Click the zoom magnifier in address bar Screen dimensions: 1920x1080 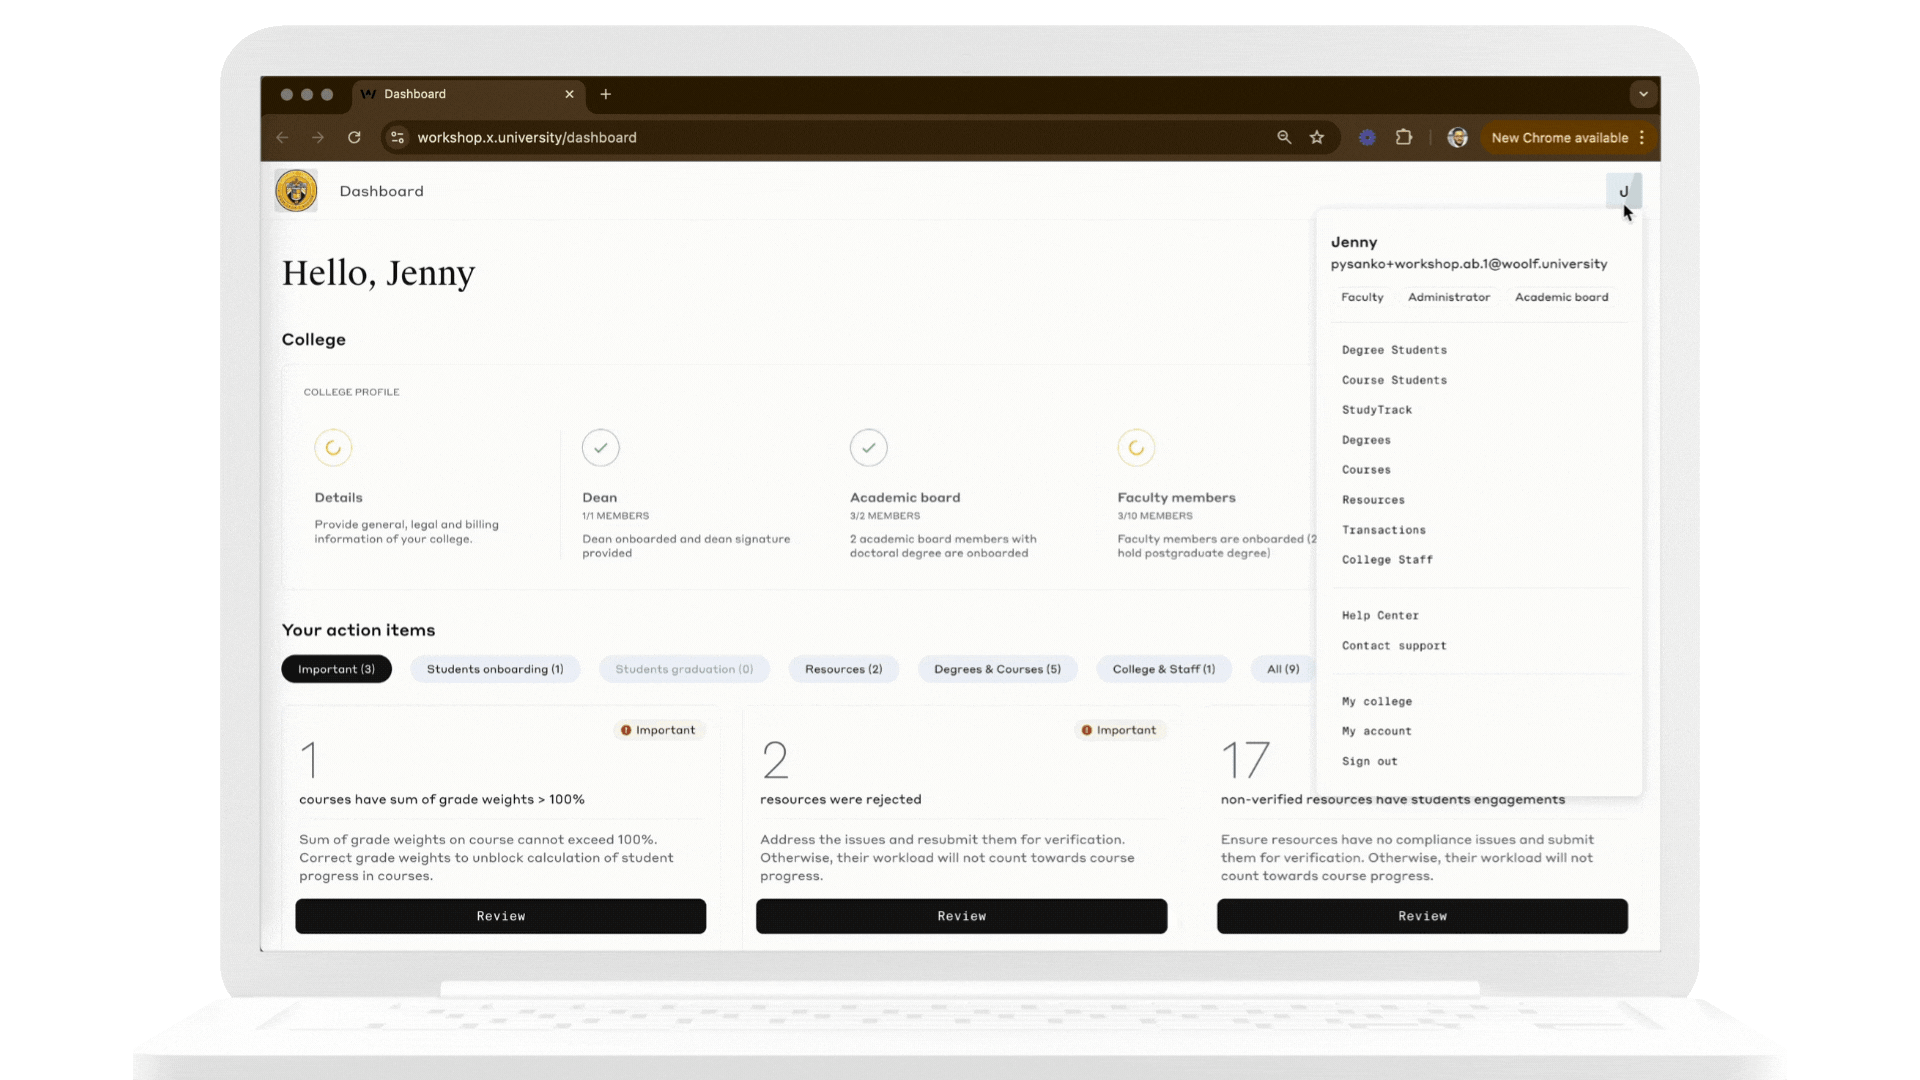coord(1284,138)
